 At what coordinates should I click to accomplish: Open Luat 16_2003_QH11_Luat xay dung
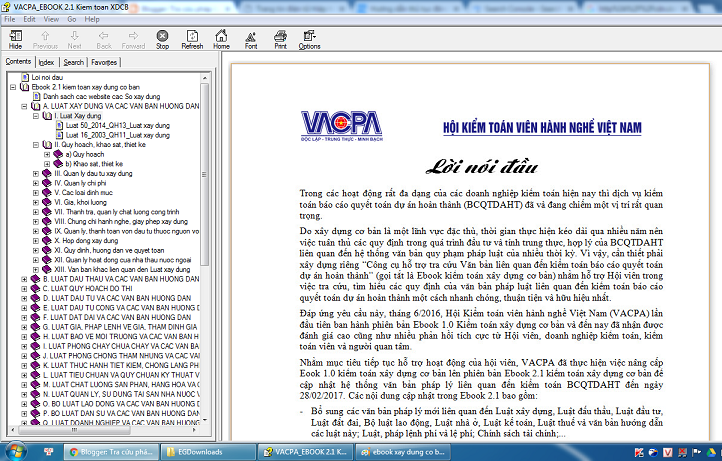tap(117, 135)
